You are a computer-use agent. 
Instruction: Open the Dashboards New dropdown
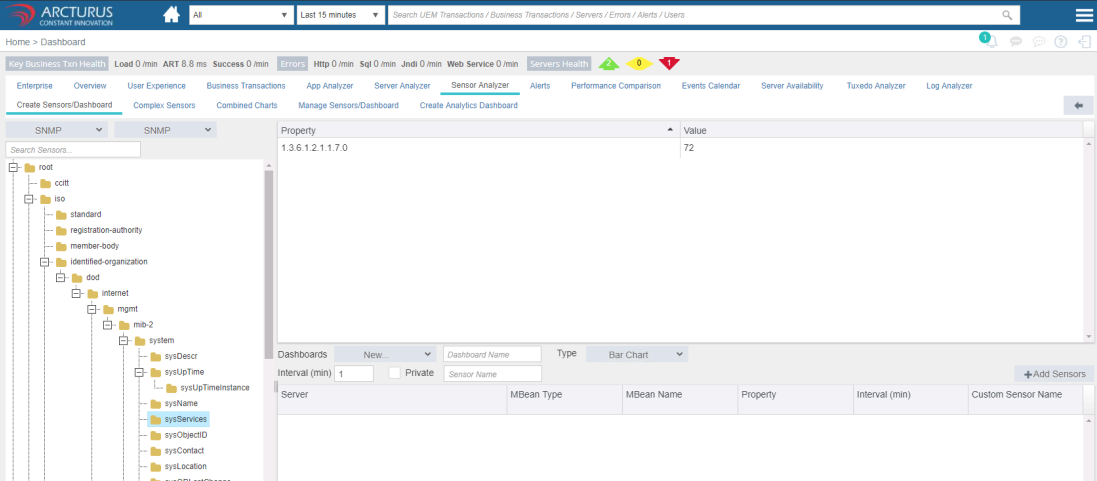pyautogui.click(x=385, y=354)
